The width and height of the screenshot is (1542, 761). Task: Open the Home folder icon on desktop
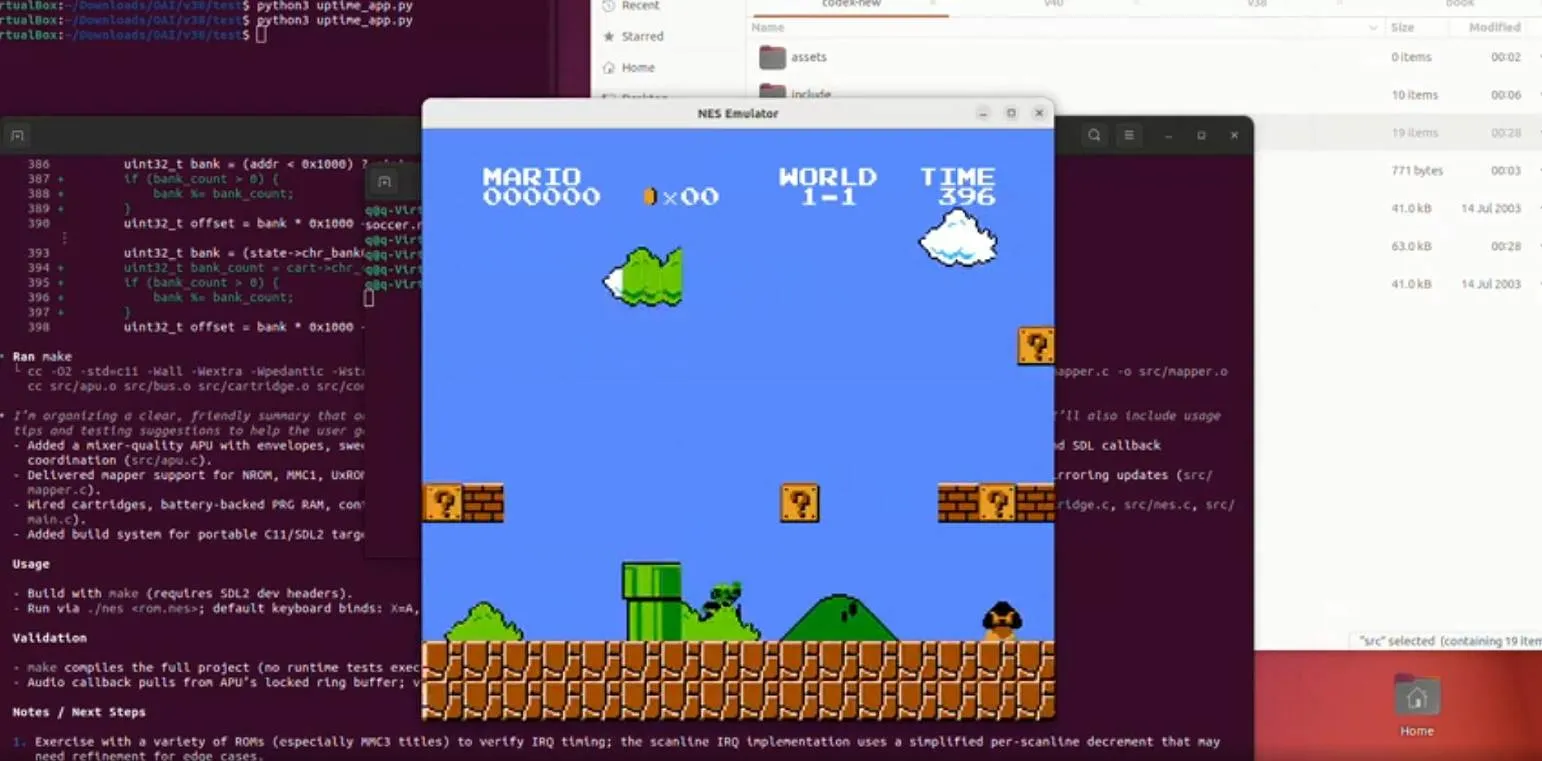pos(1416,698)
